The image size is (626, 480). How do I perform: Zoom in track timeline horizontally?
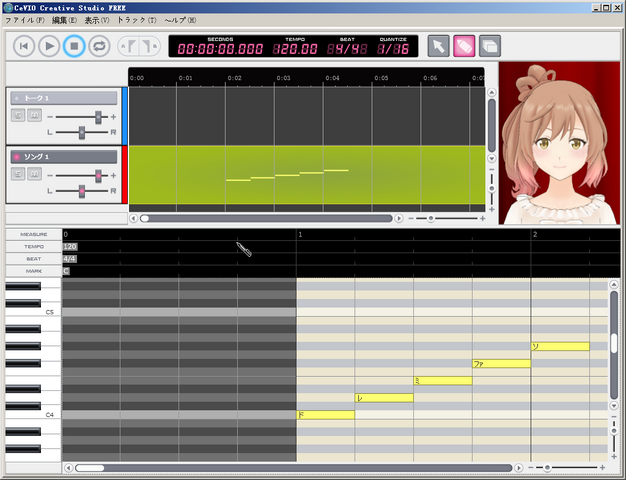(x=482, y=218)
